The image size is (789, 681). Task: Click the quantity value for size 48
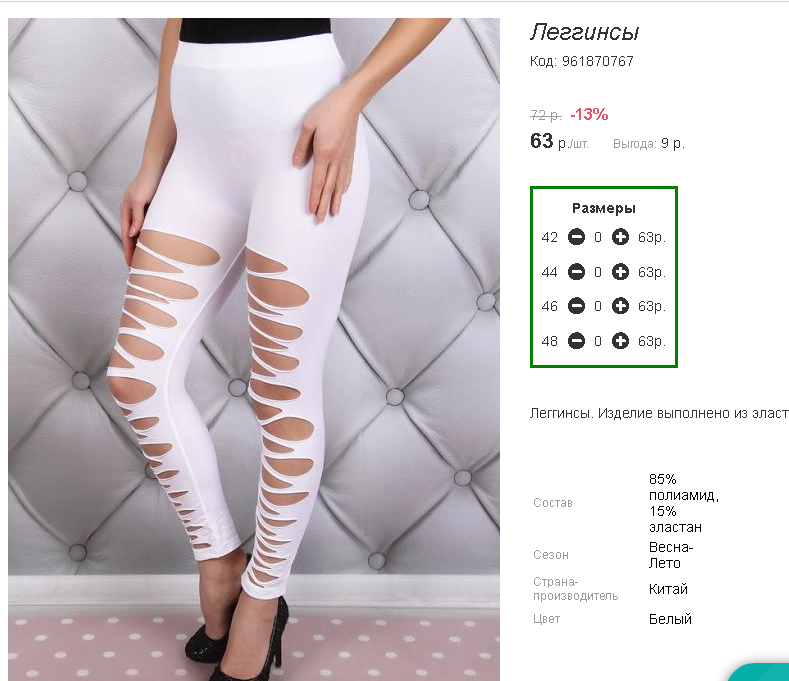click(x=598, y=341)
